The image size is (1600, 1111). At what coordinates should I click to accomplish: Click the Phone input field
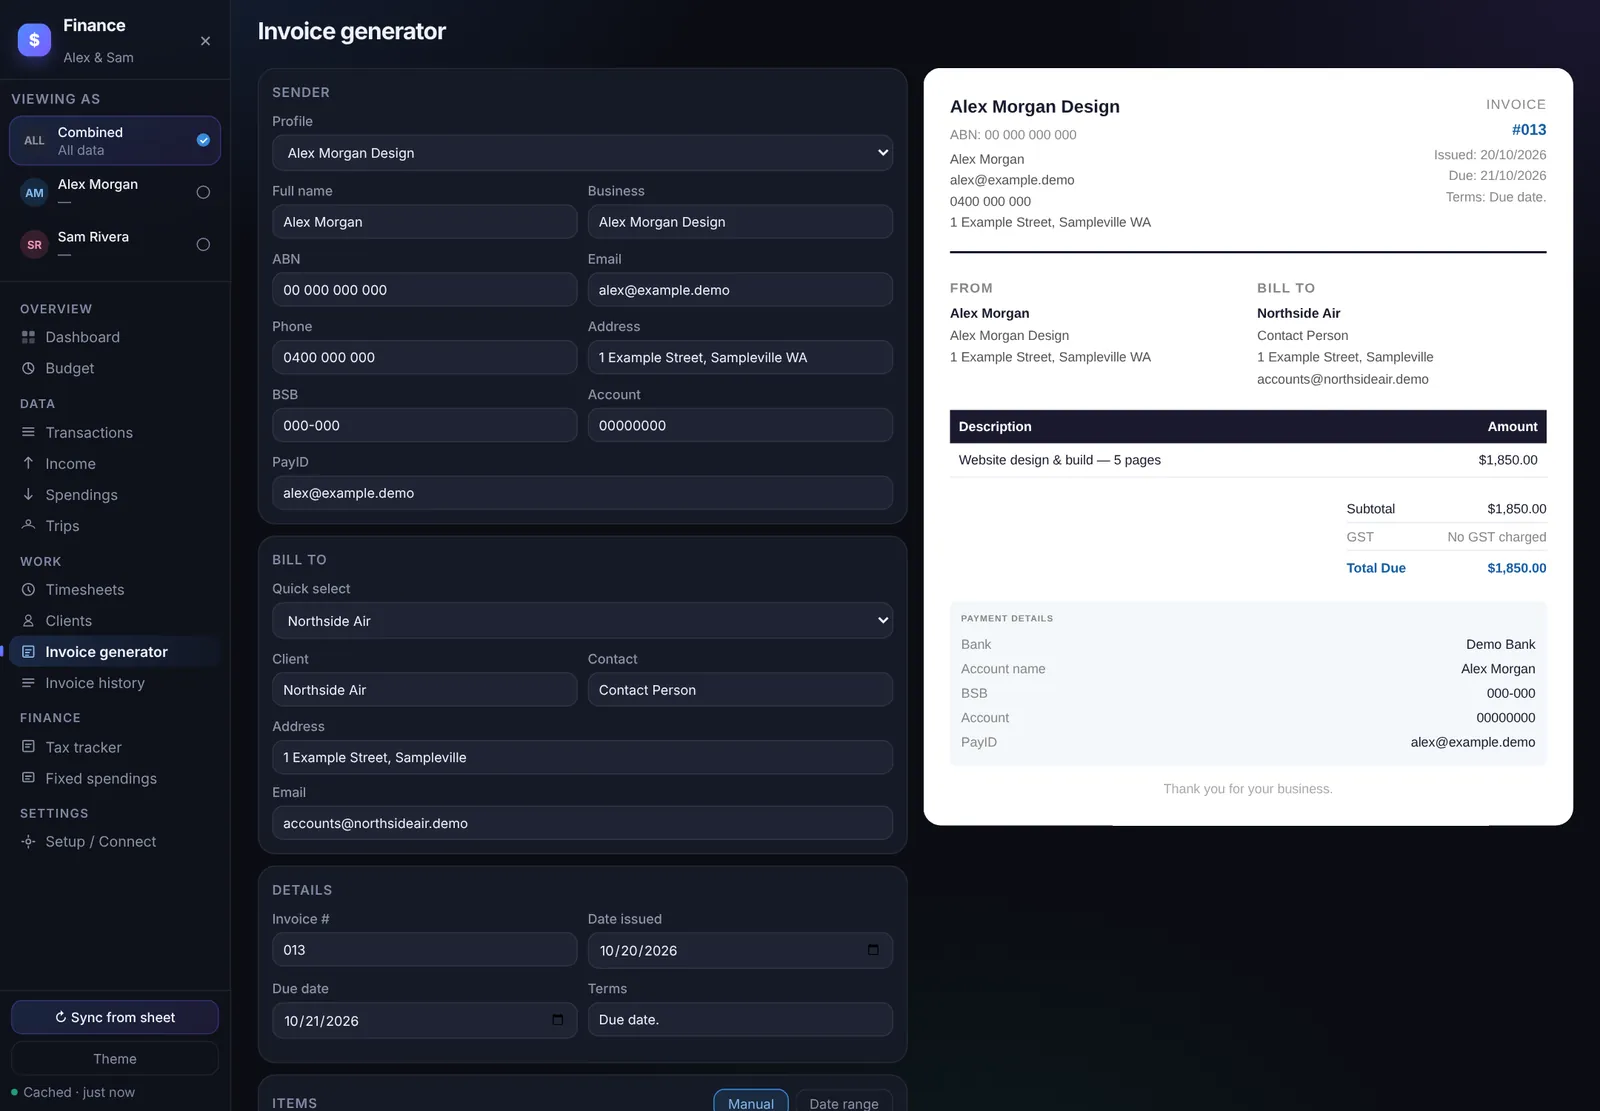(424, 357)
